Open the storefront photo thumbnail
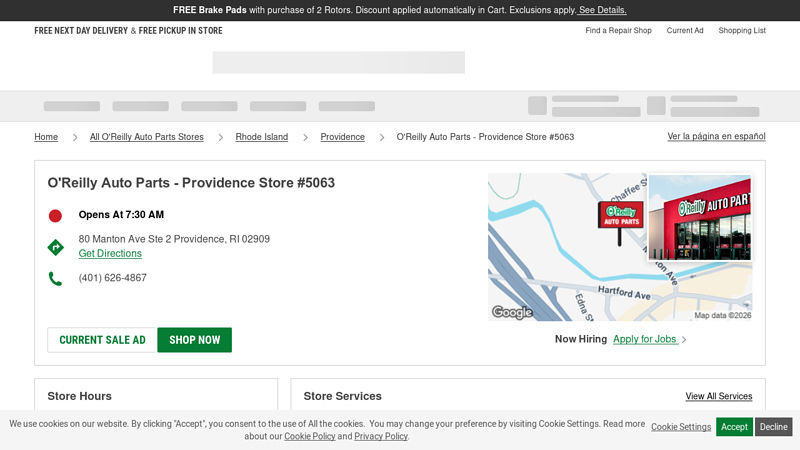 [699, 218]
